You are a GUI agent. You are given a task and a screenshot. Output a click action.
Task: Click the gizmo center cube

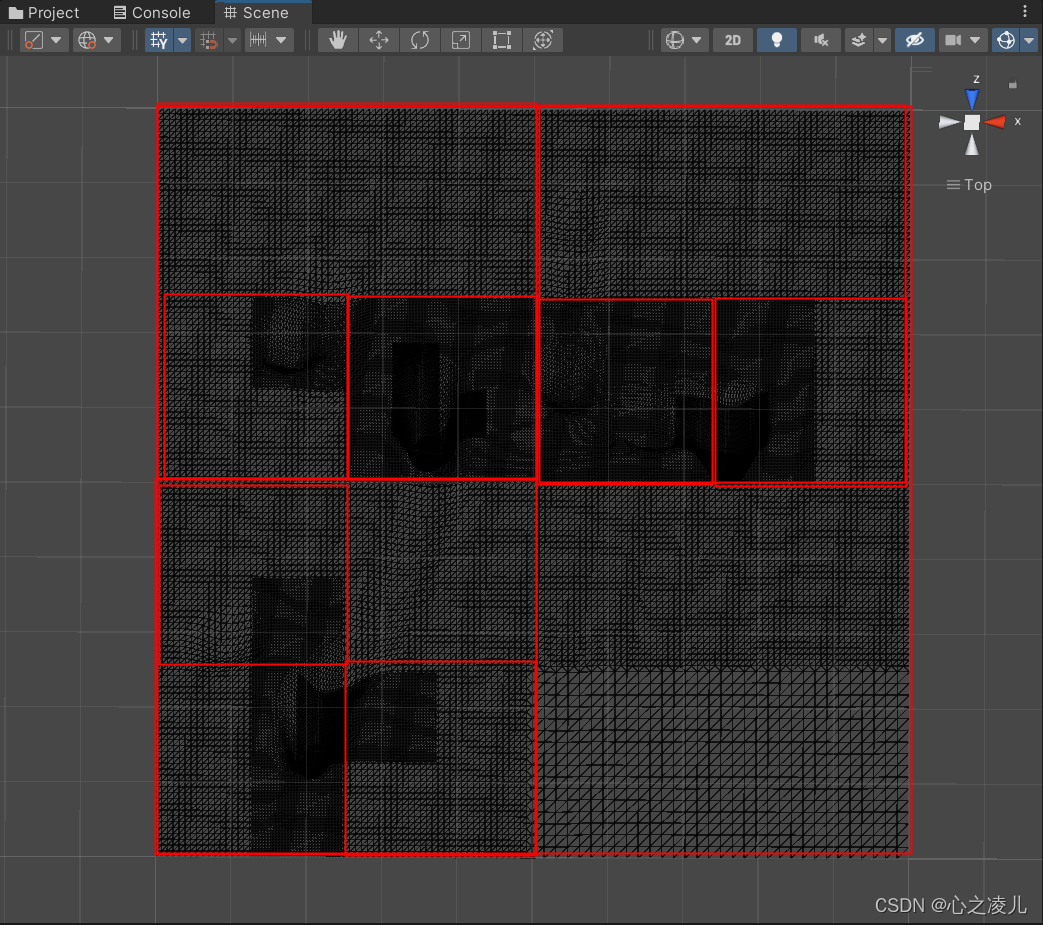[x=972, y=122]
